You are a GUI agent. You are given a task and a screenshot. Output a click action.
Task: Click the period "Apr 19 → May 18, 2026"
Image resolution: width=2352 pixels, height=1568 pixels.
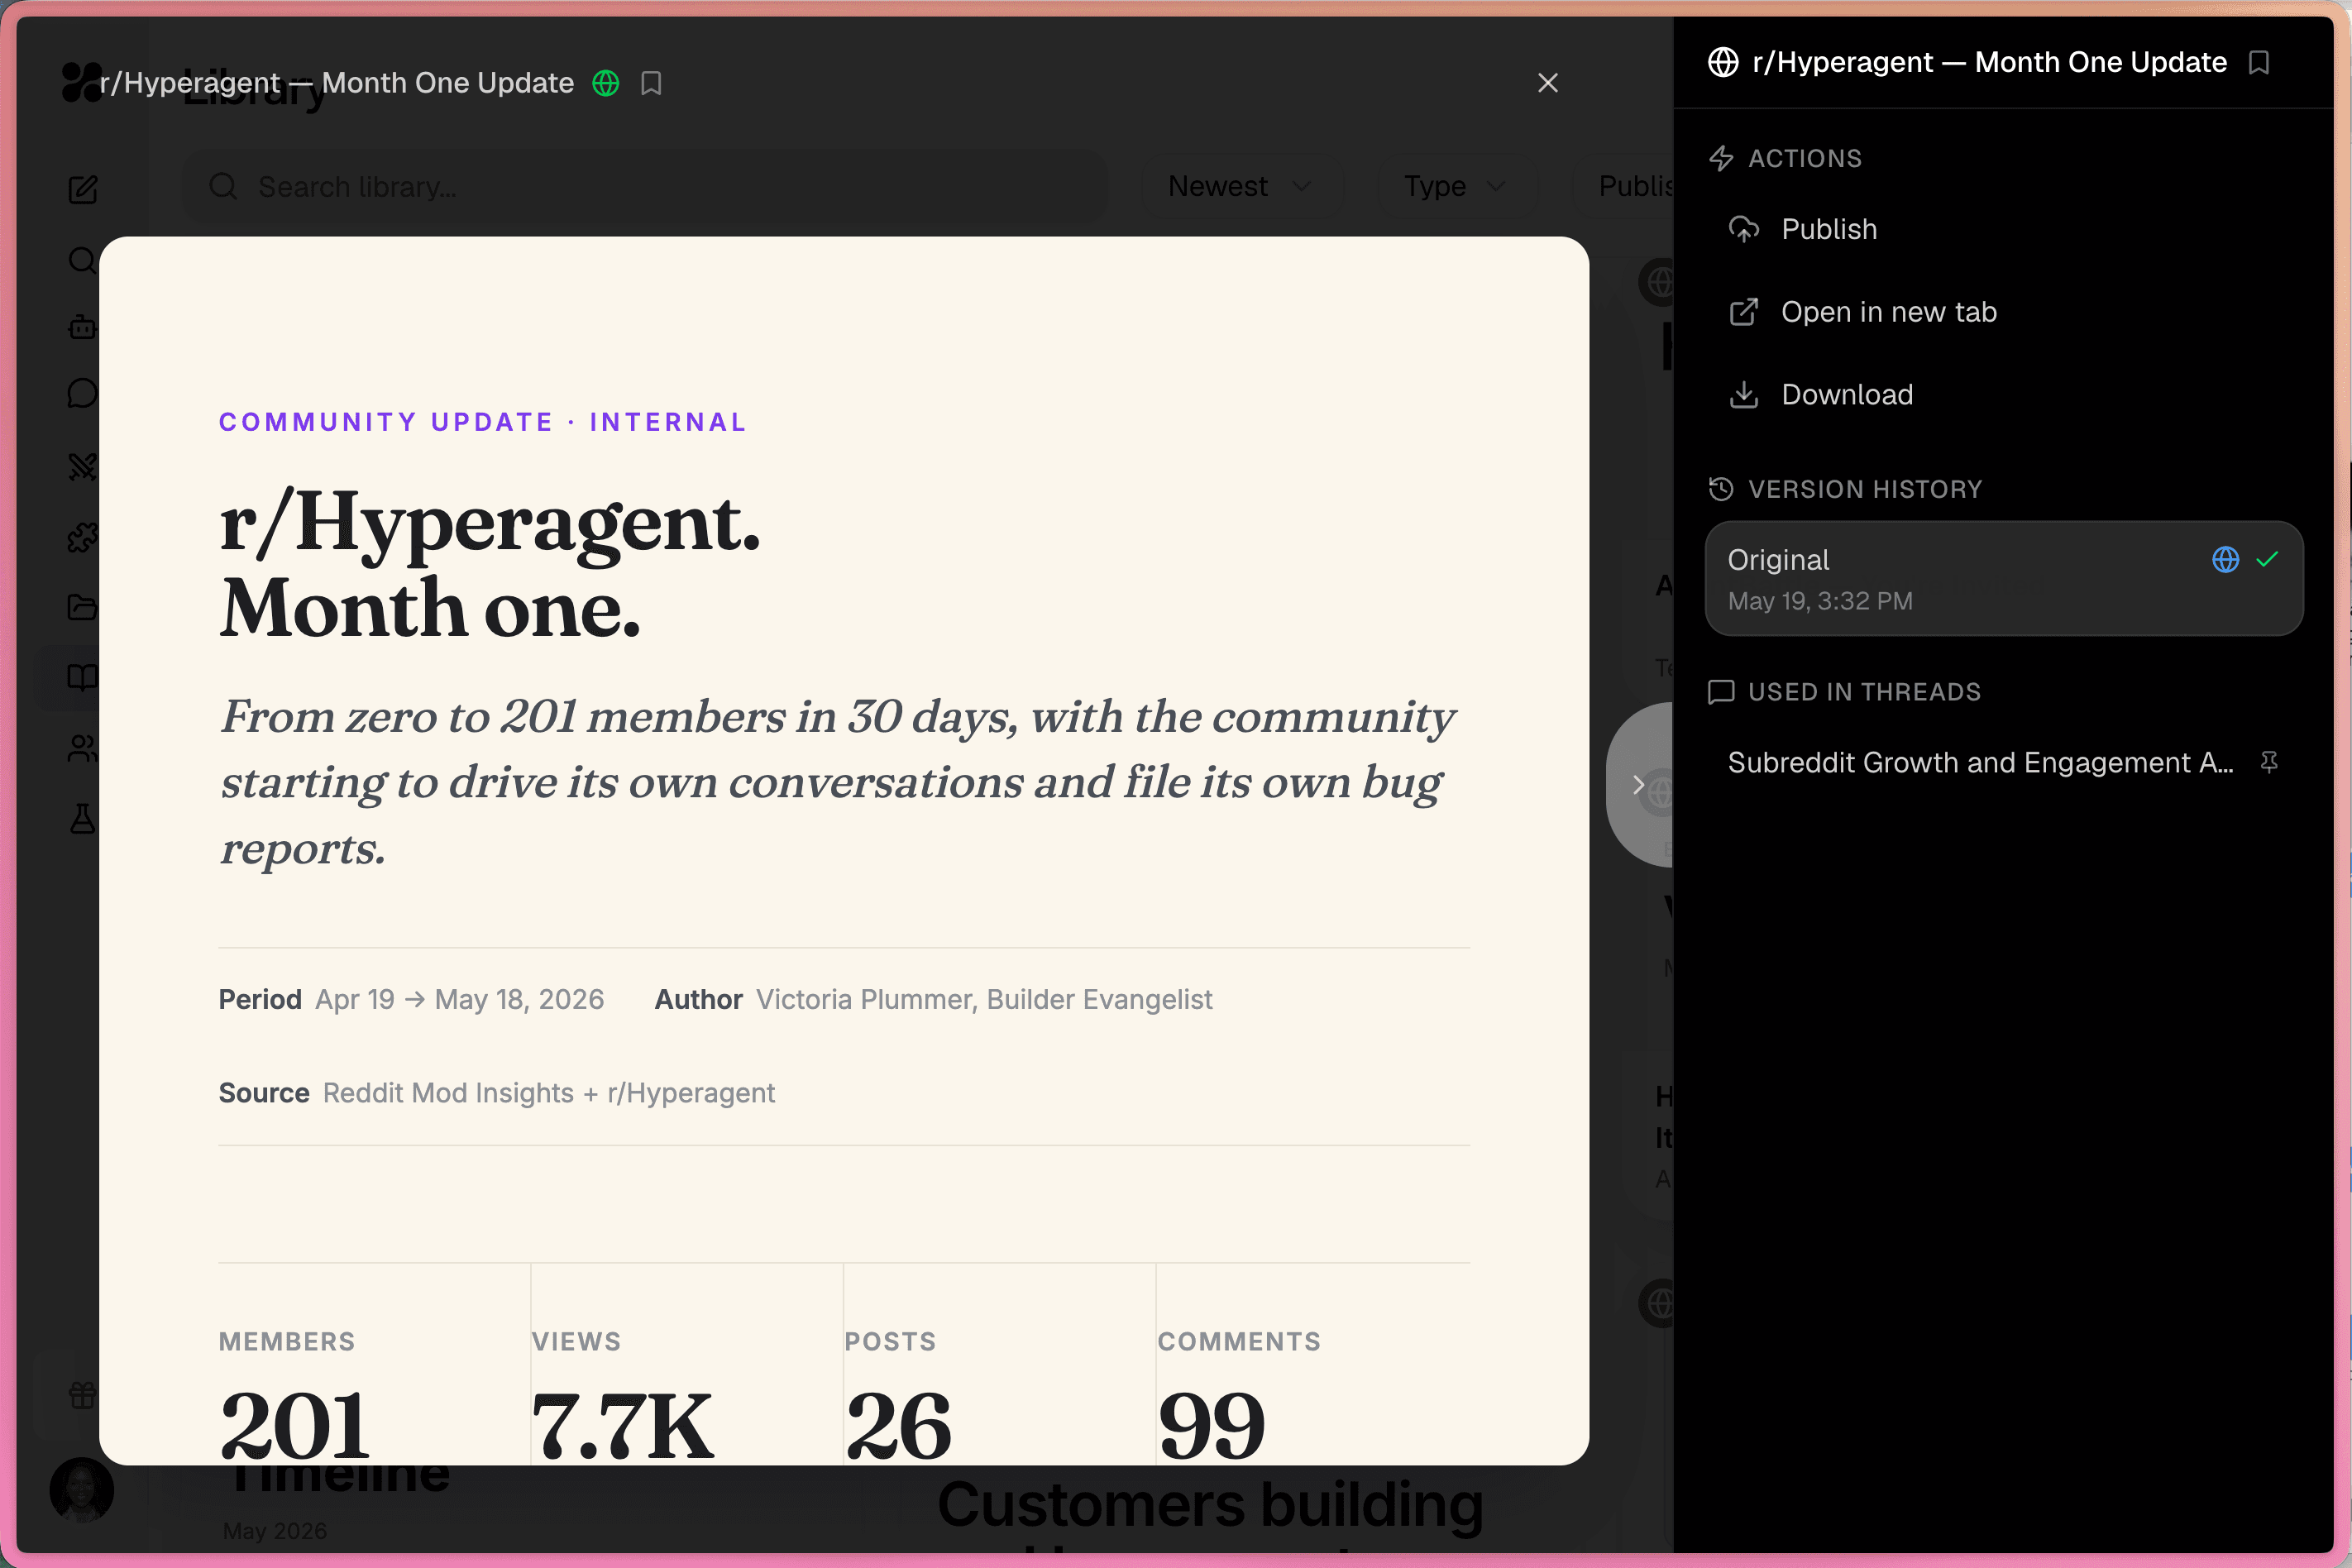(x=460, y=1000)
